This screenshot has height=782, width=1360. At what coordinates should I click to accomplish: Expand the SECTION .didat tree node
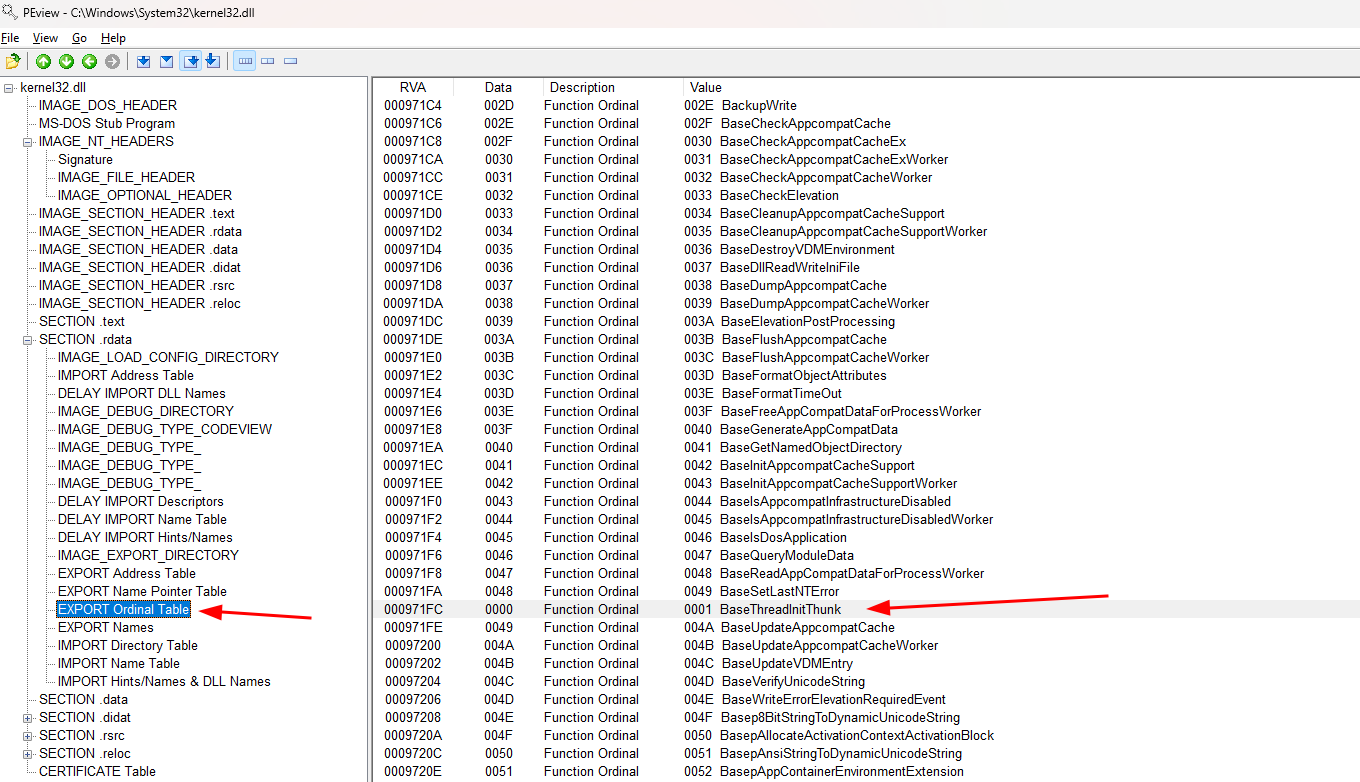pyautogui.click(x=29, y=718)
